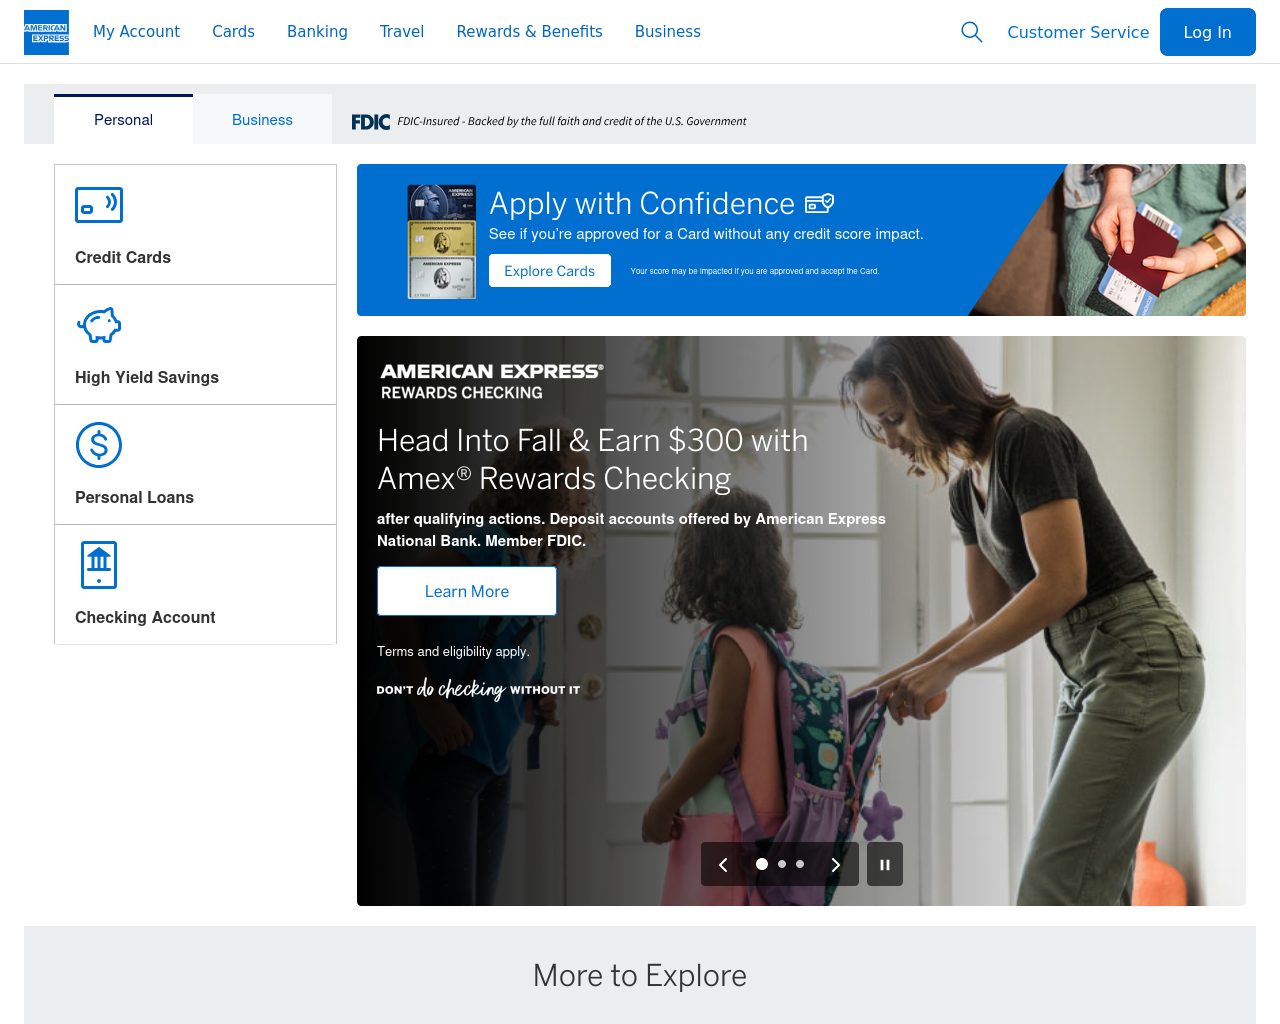Viewport: 1280px width, 1024px height.
Task: Click the More to Explore heading
Action: pyautogui.click(x=640, y=975)
